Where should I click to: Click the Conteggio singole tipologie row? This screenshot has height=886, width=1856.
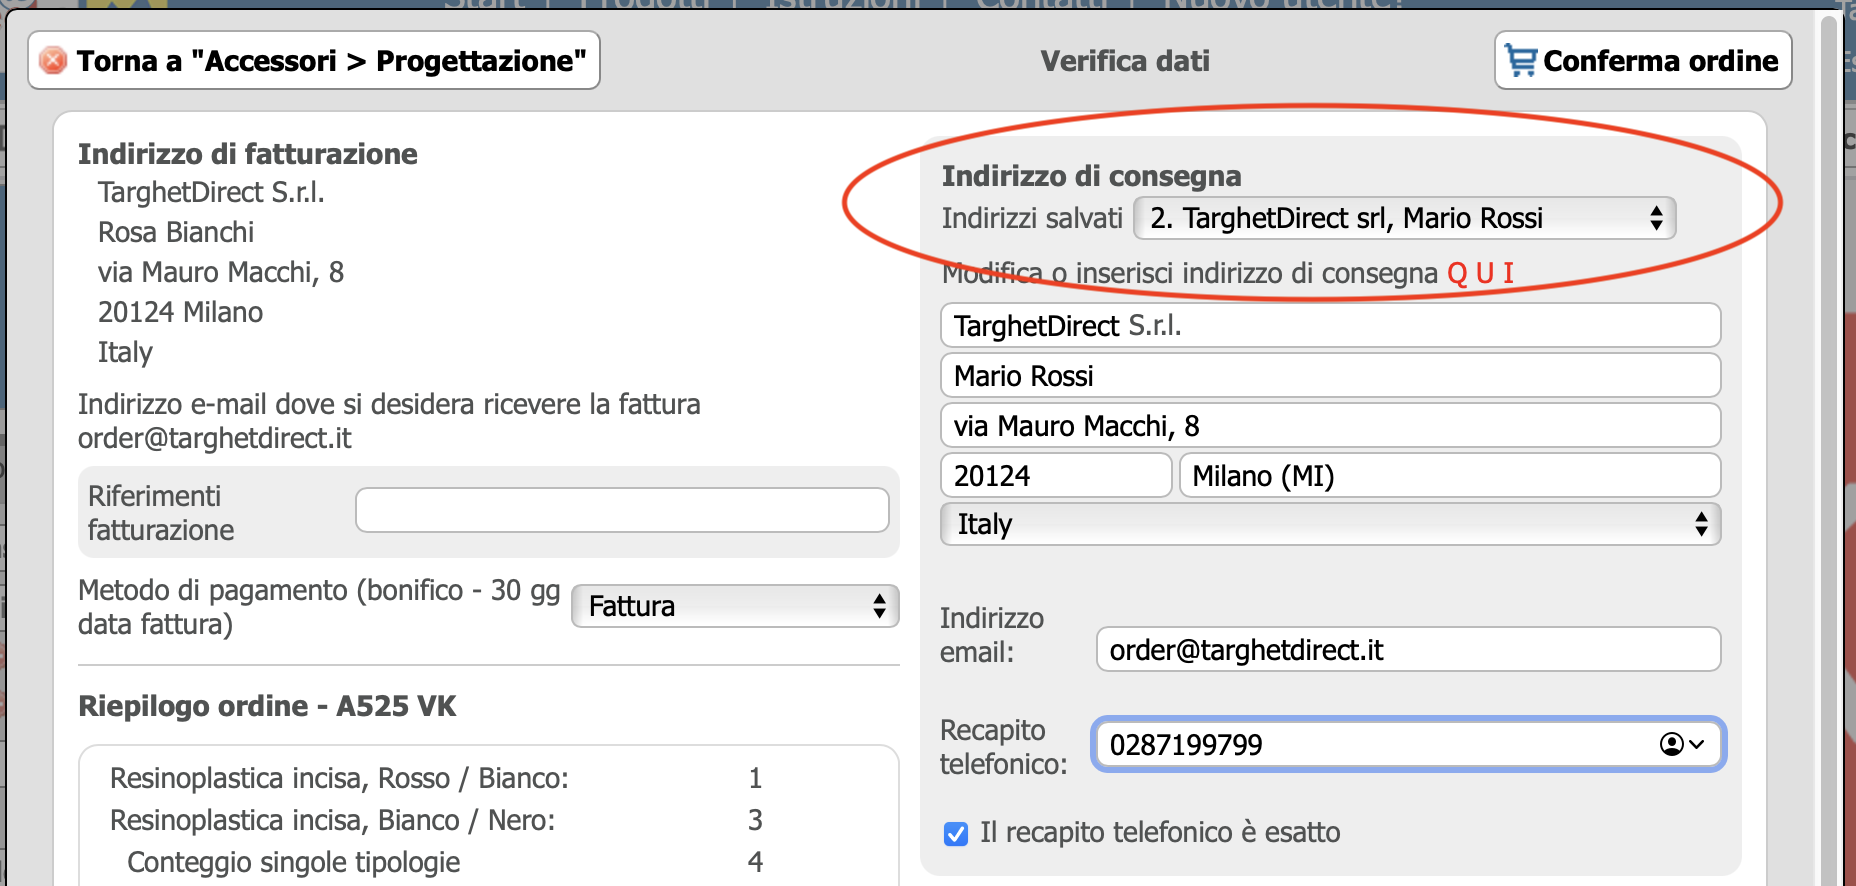pyautogui.click(x=444, y=862)
